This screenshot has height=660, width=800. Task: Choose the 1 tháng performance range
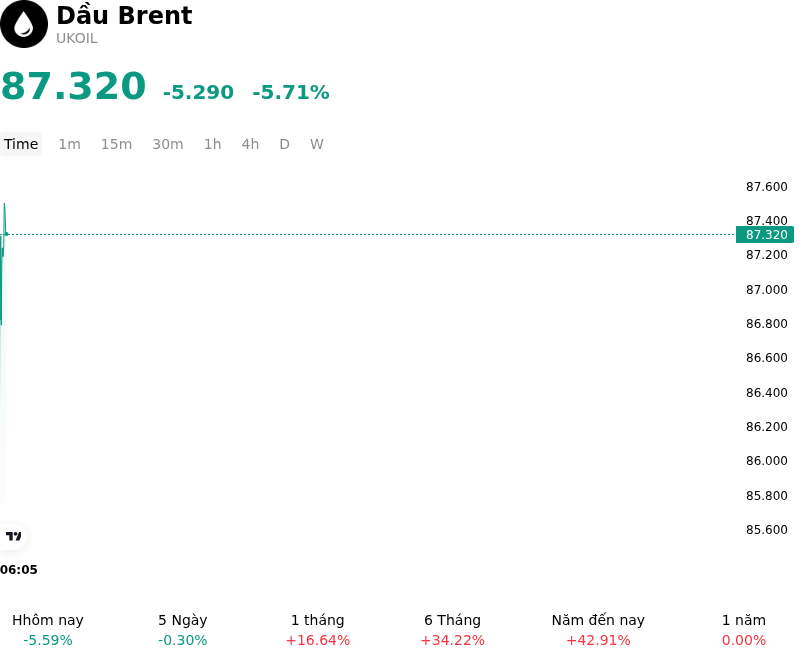[x=317, y=630]
